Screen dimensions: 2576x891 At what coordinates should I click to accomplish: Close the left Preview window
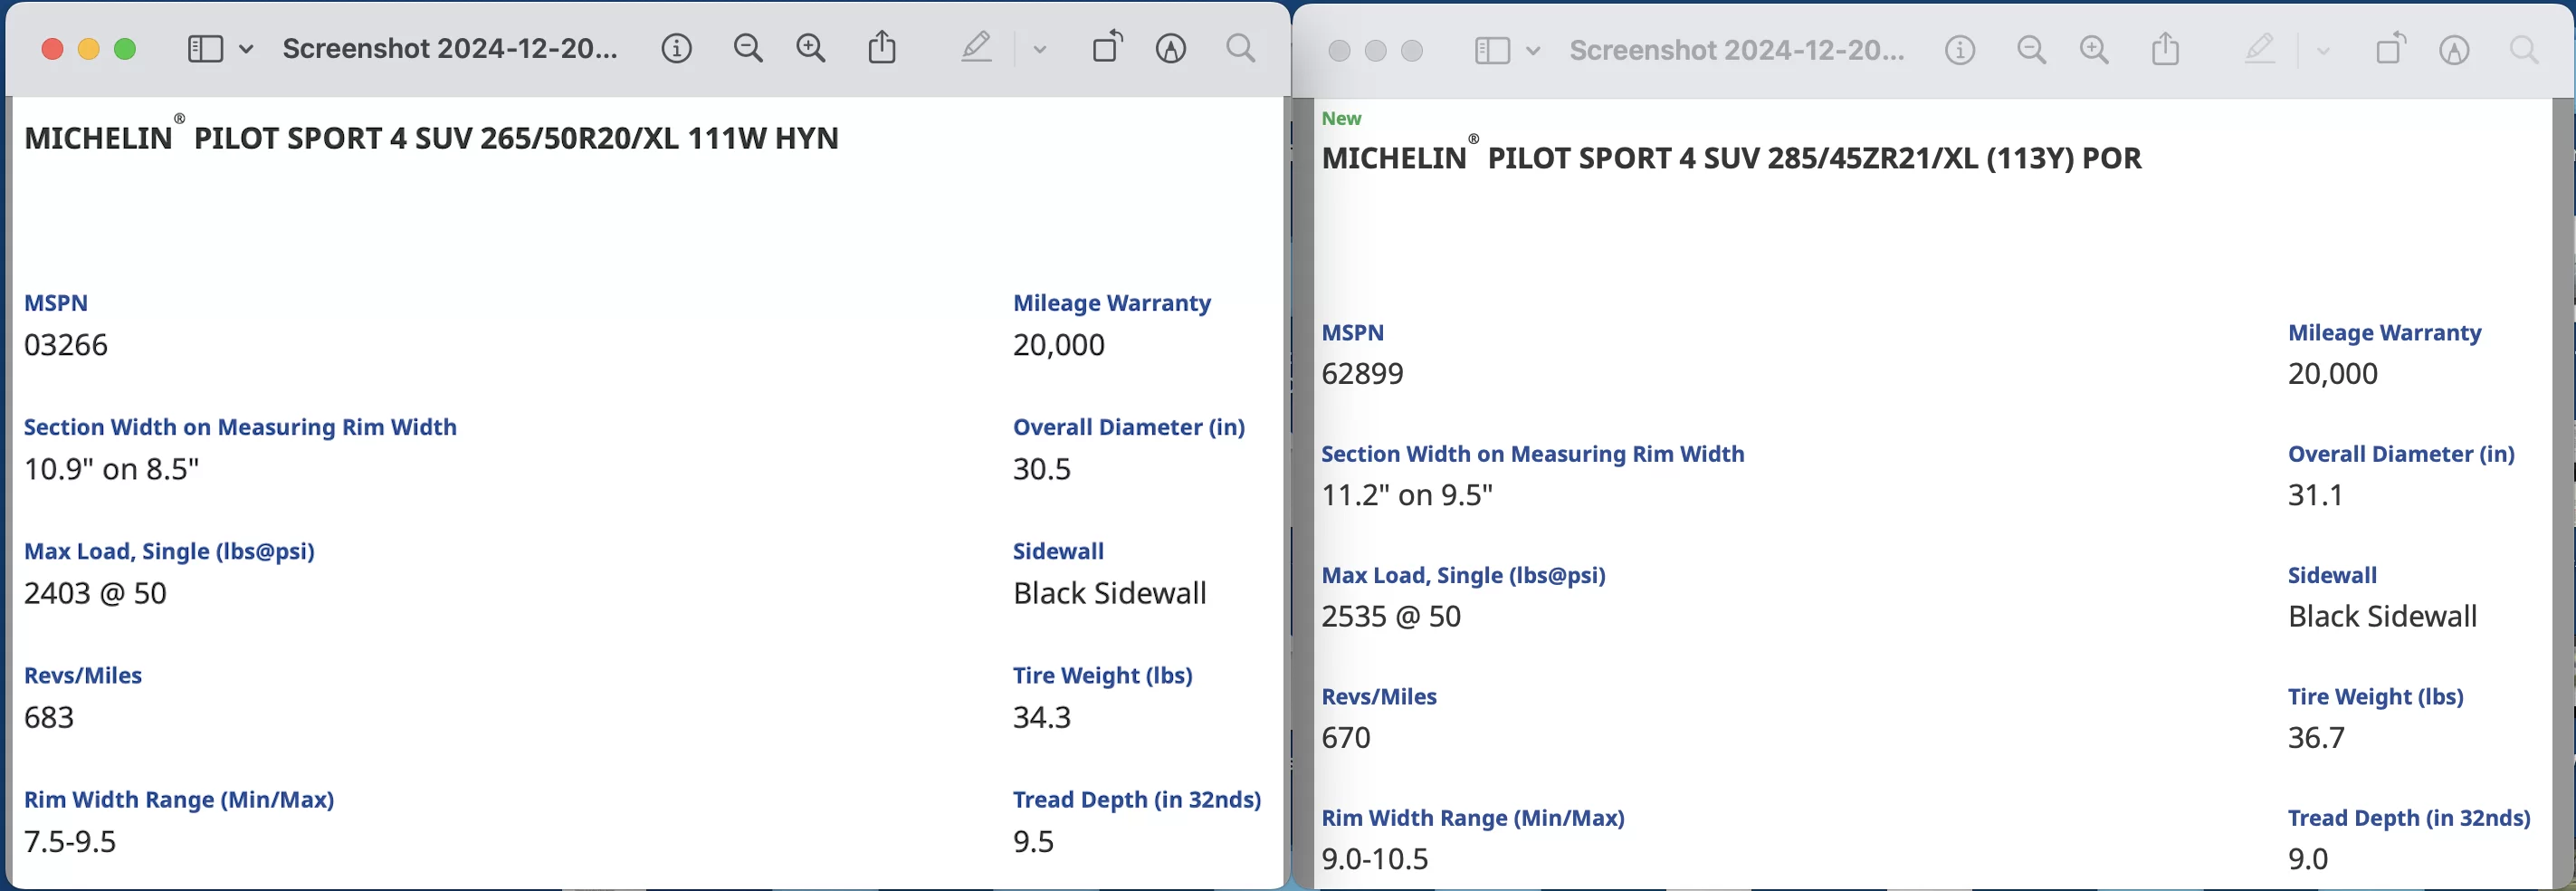[53, 49]
